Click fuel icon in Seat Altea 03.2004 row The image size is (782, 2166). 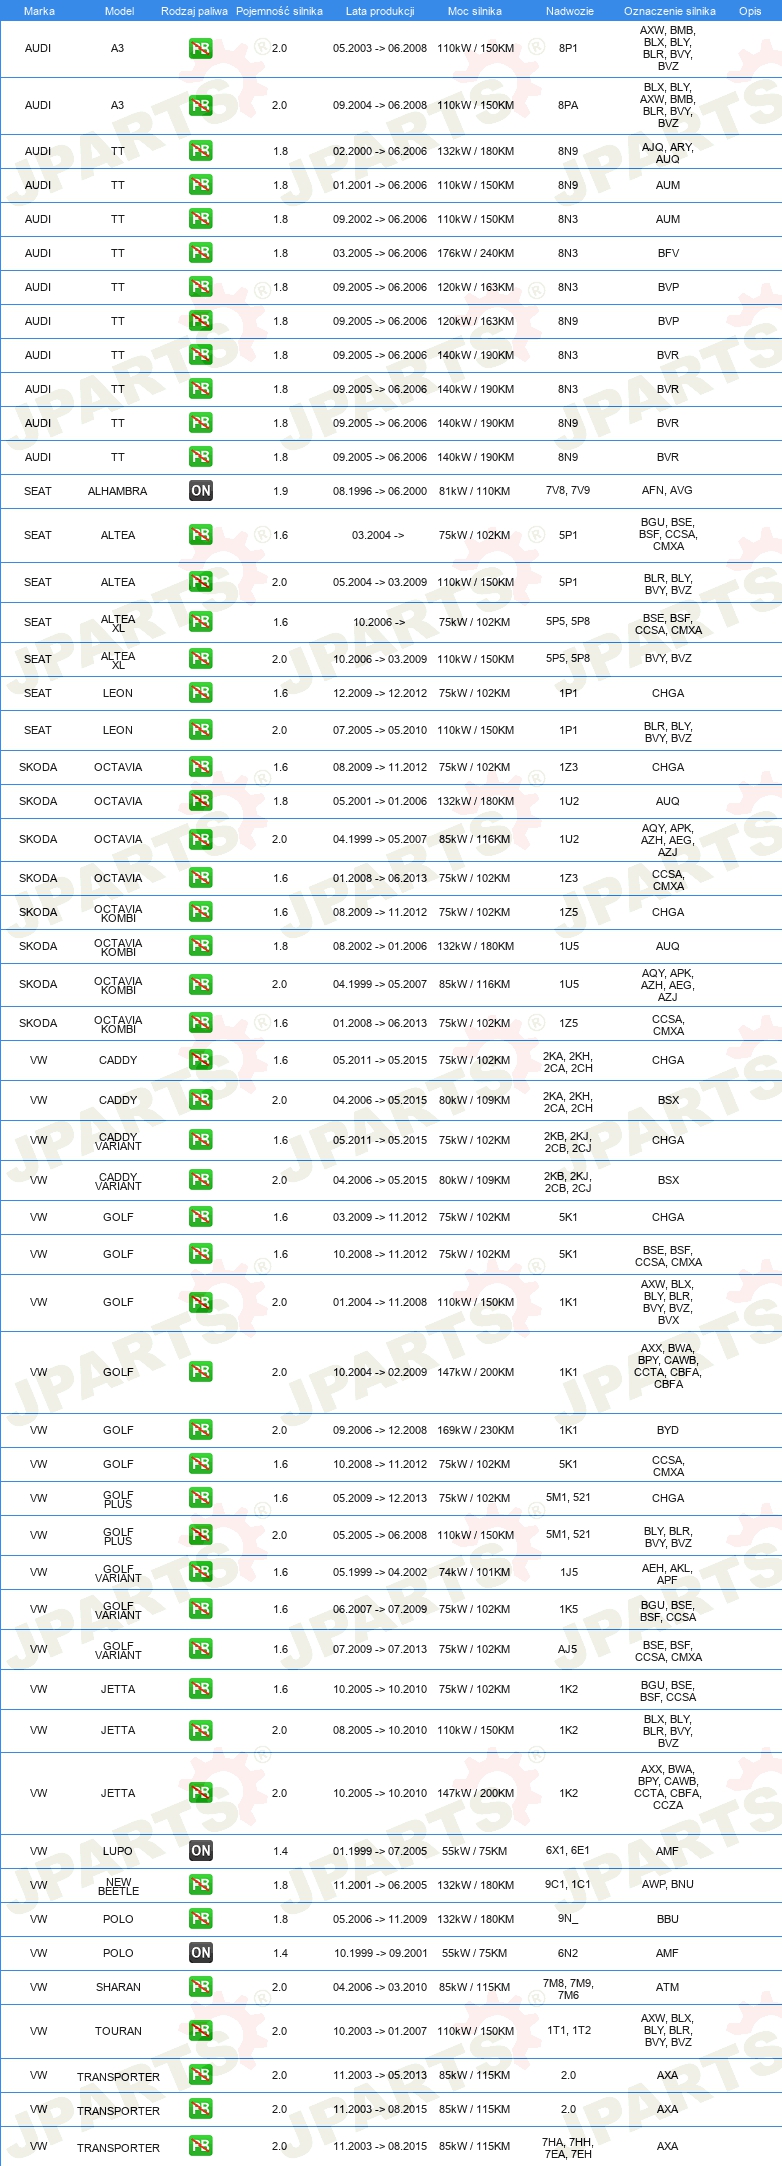[200, 535]
